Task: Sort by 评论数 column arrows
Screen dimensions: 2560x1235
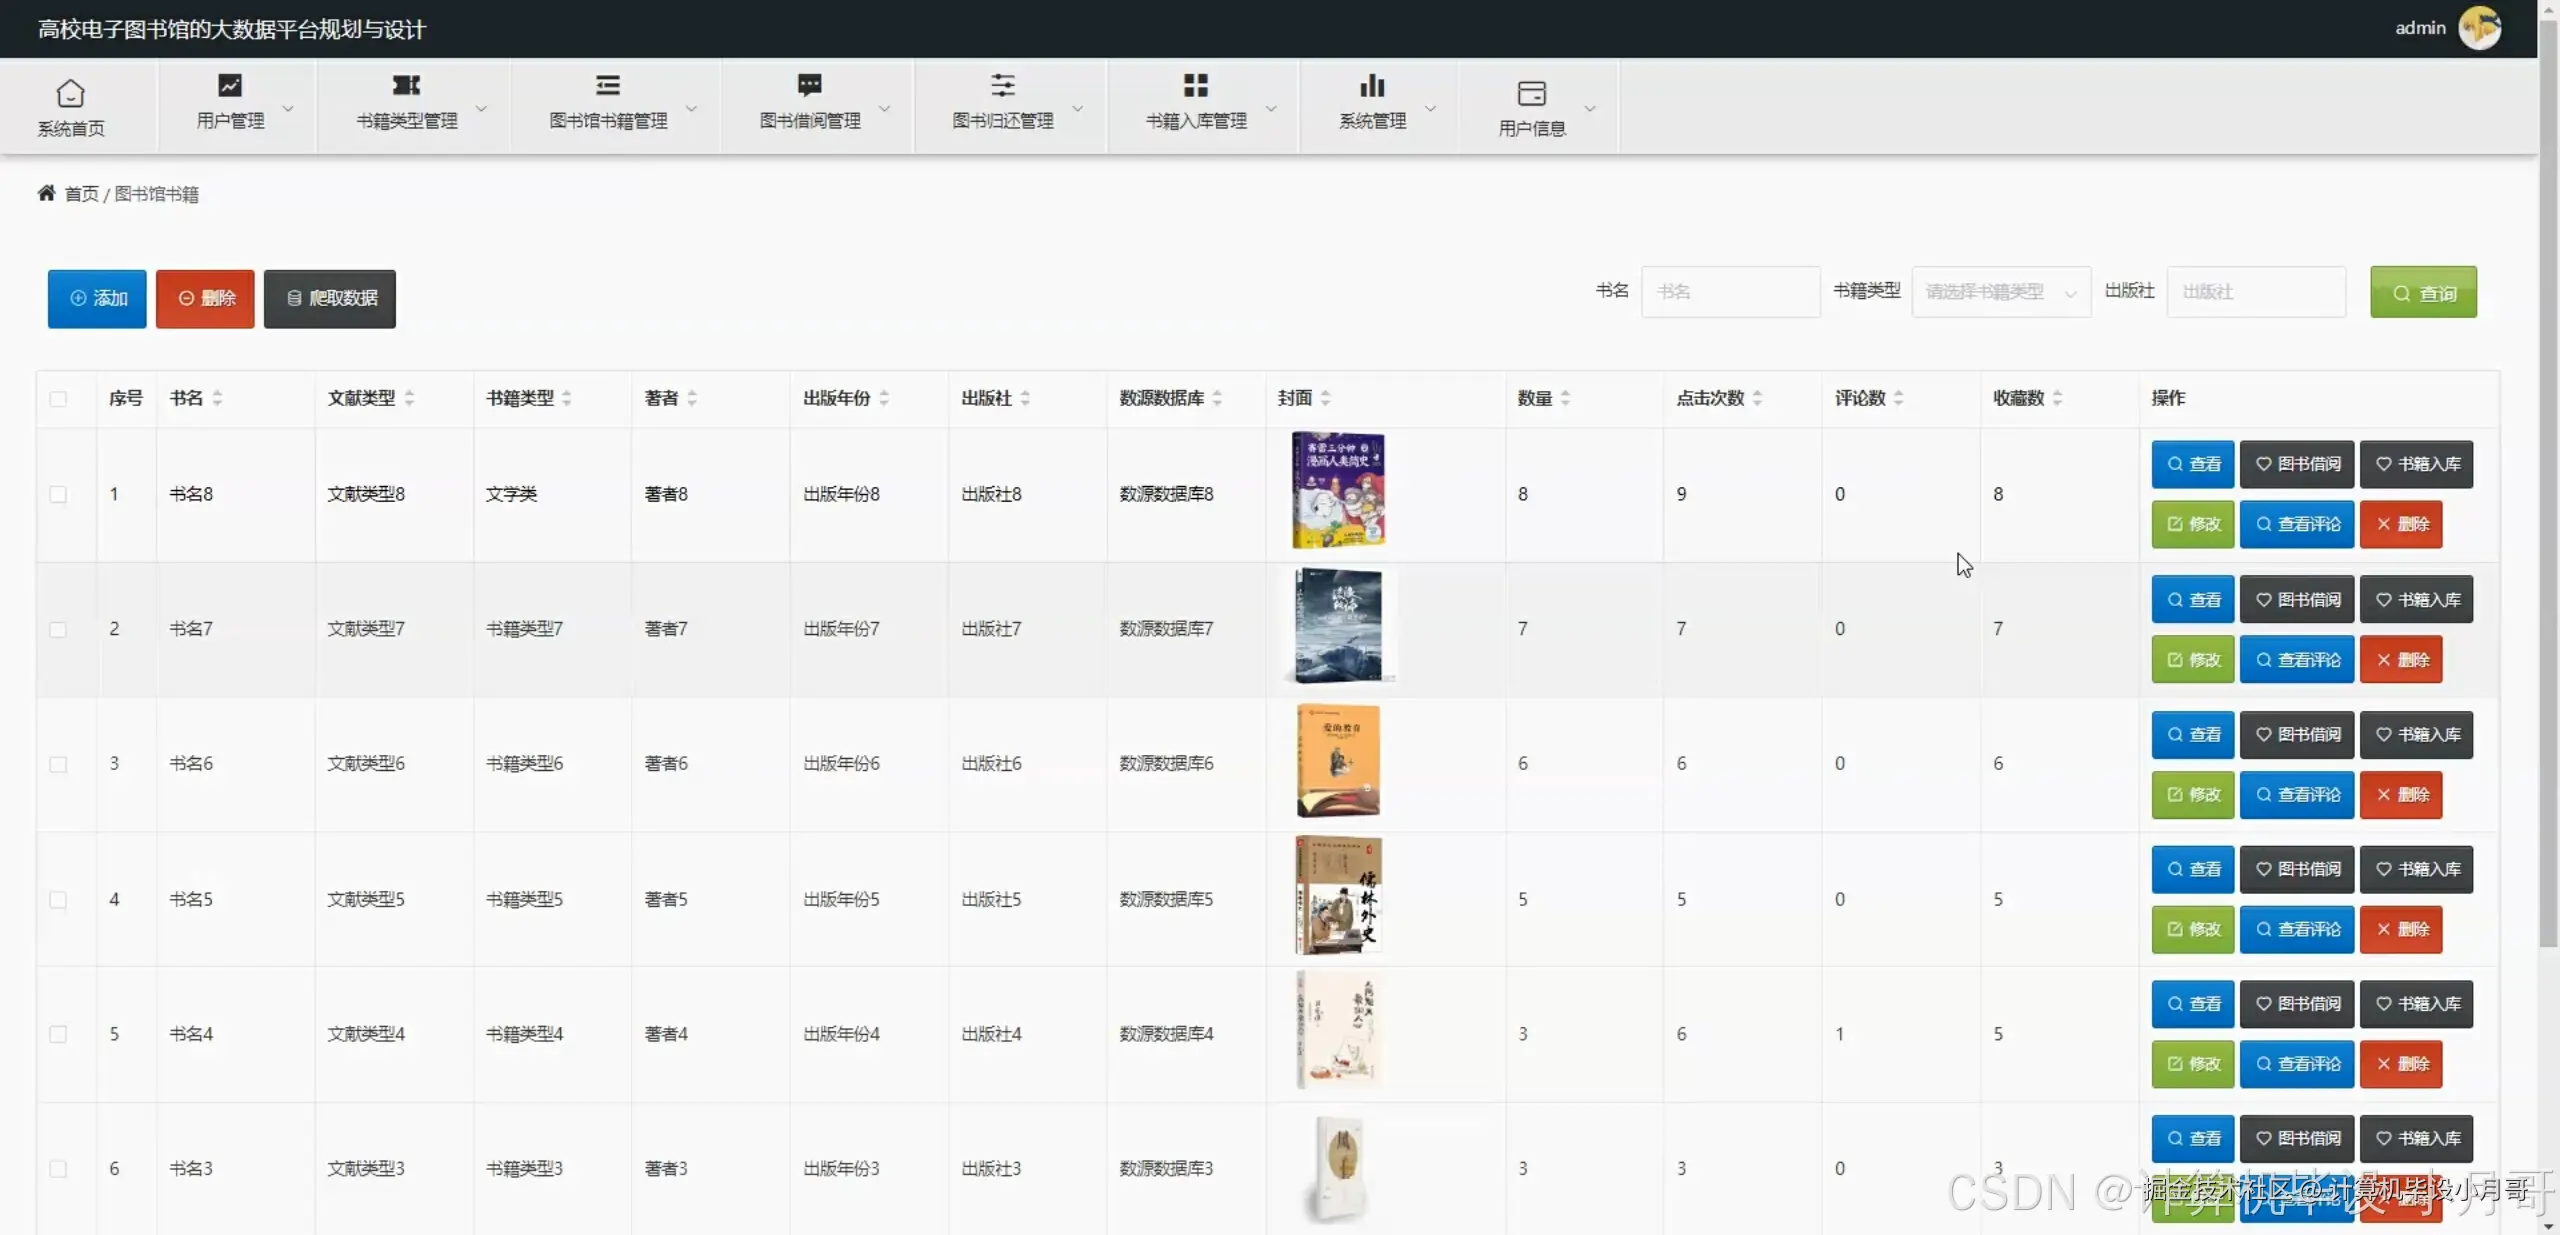Action: pos(1898,398)
